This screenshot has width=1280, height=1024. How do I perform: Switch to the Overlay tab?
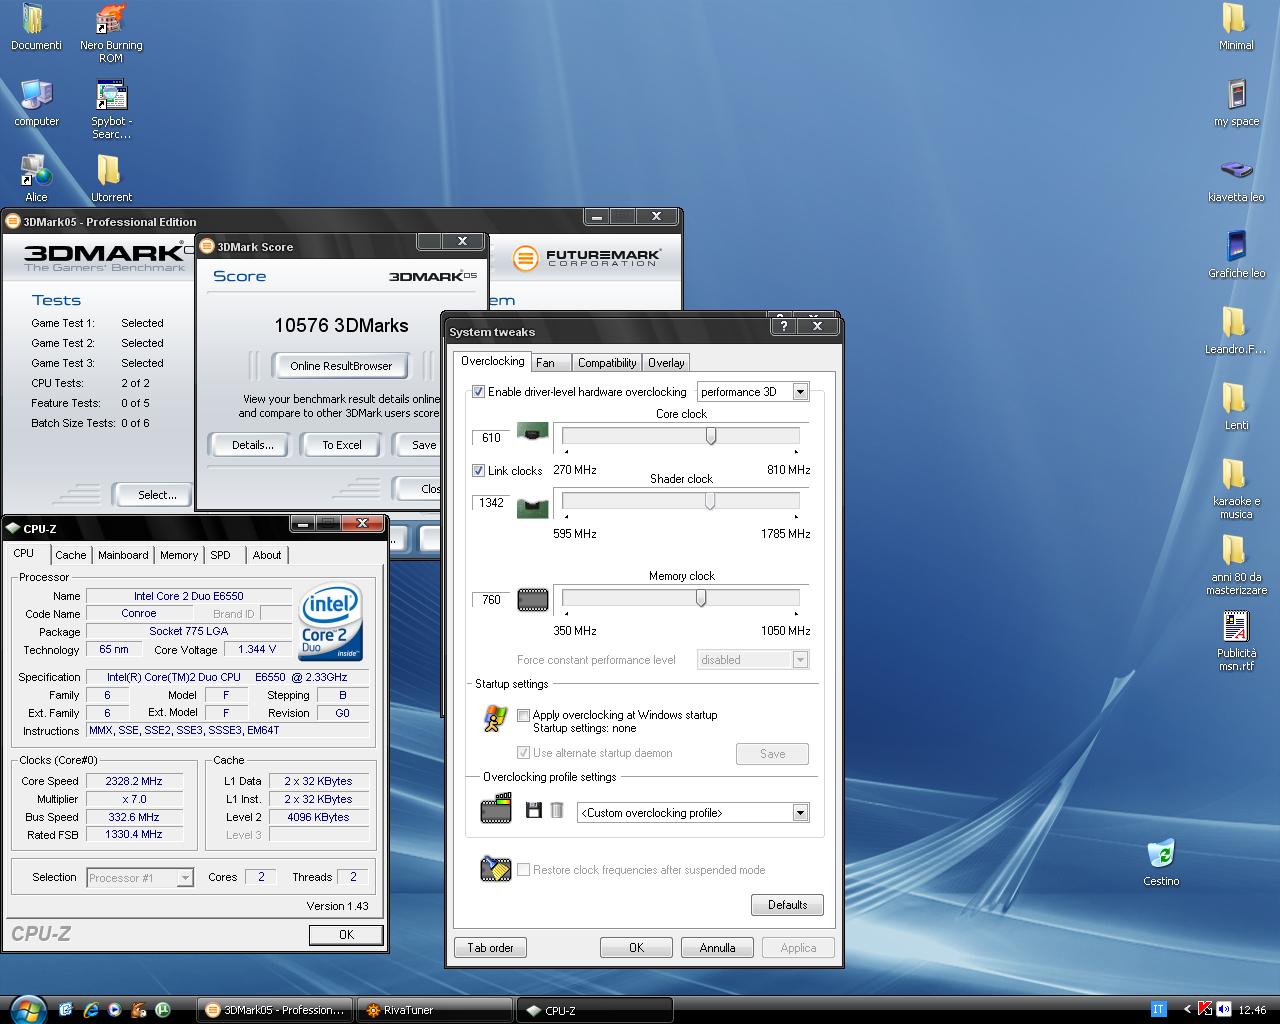coord(666,363)
